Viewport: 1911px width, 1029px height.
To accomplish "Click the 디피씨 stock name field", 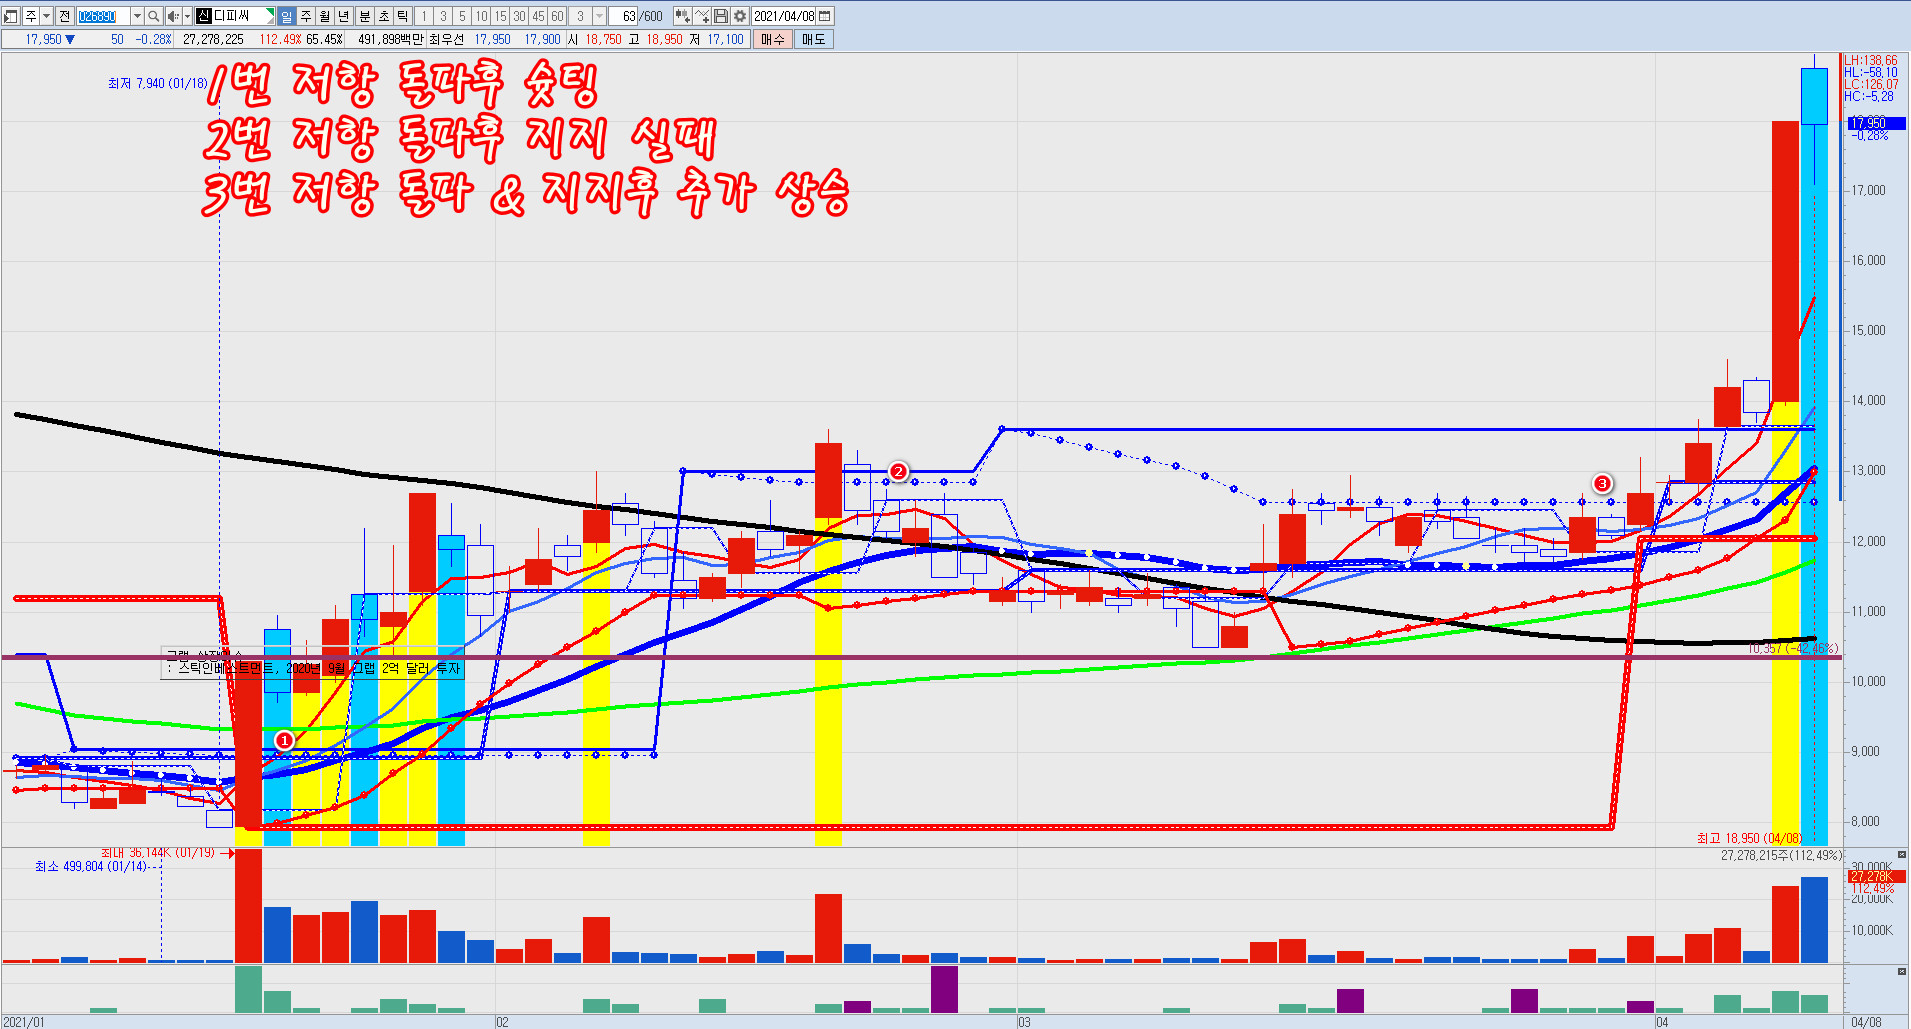I will point(236,16).
